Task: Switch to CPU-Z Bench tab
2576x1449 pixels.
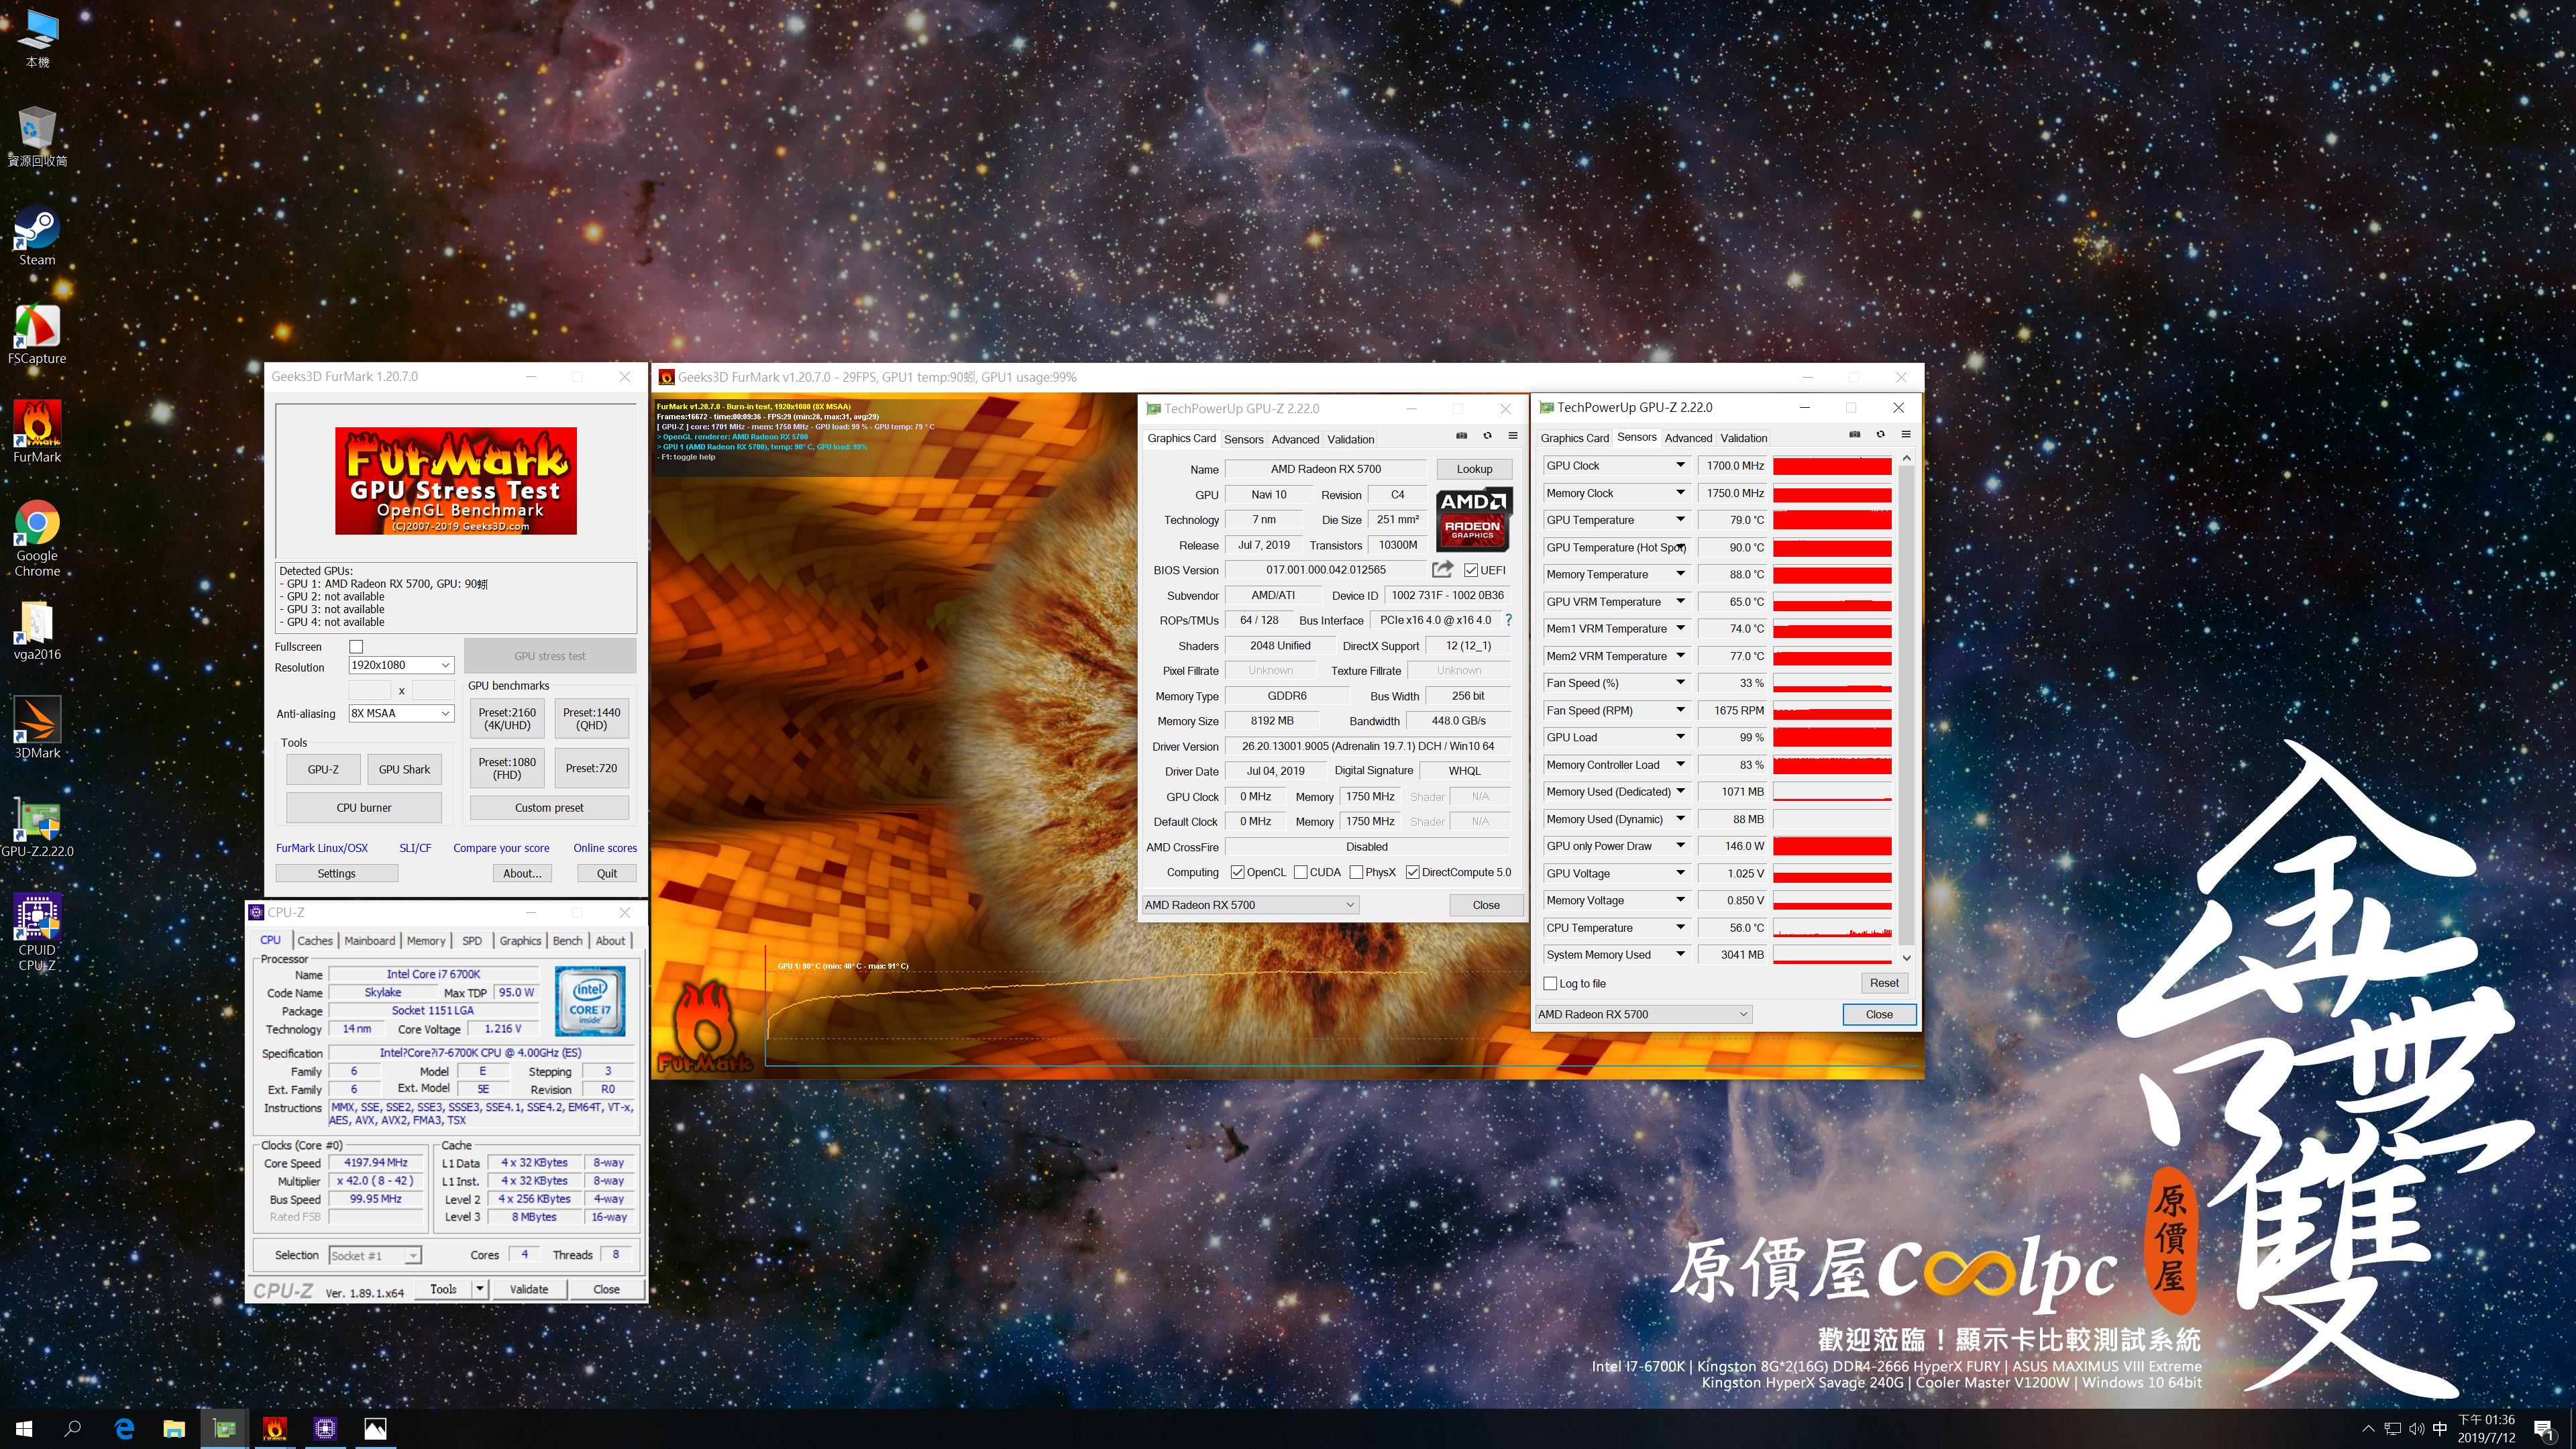Action: (x=567, y=940)
